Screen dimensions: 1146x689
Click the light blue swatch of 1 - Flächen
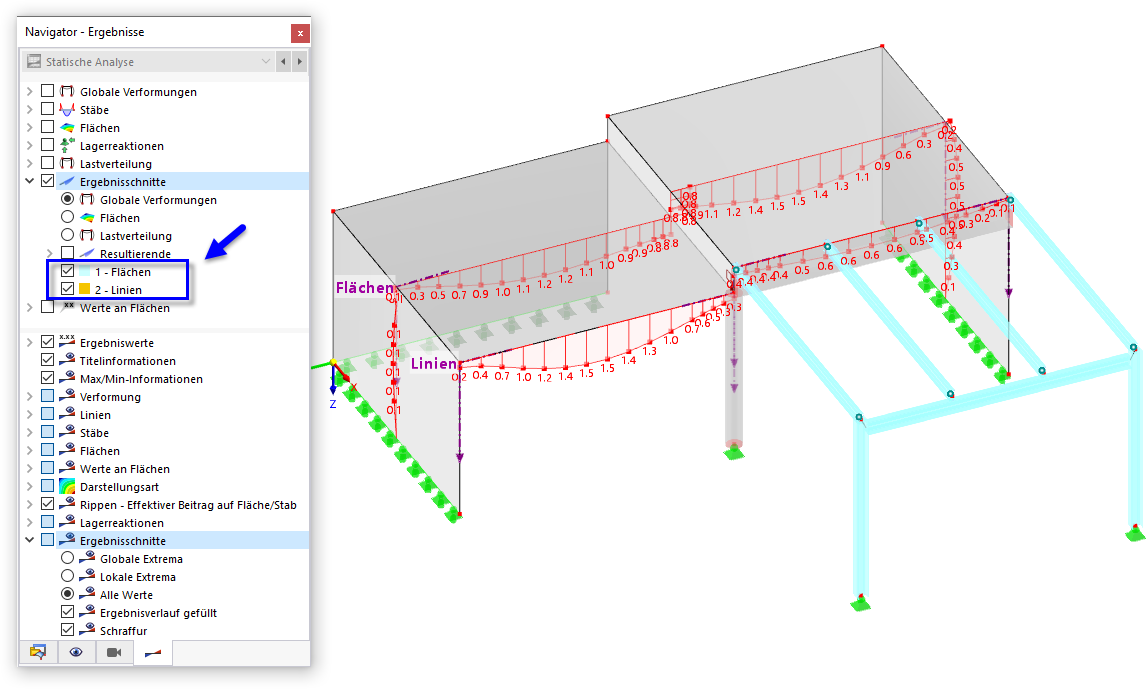coord(84,272)
